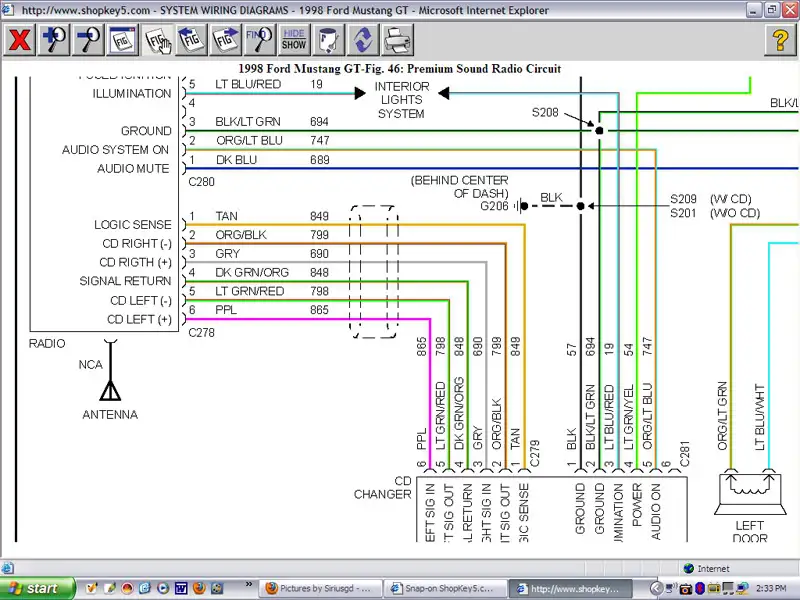Image resolution: width=800 pixels, height=600 pixels.
Task: Click the RADIO component label
Action: click(47, 343)
